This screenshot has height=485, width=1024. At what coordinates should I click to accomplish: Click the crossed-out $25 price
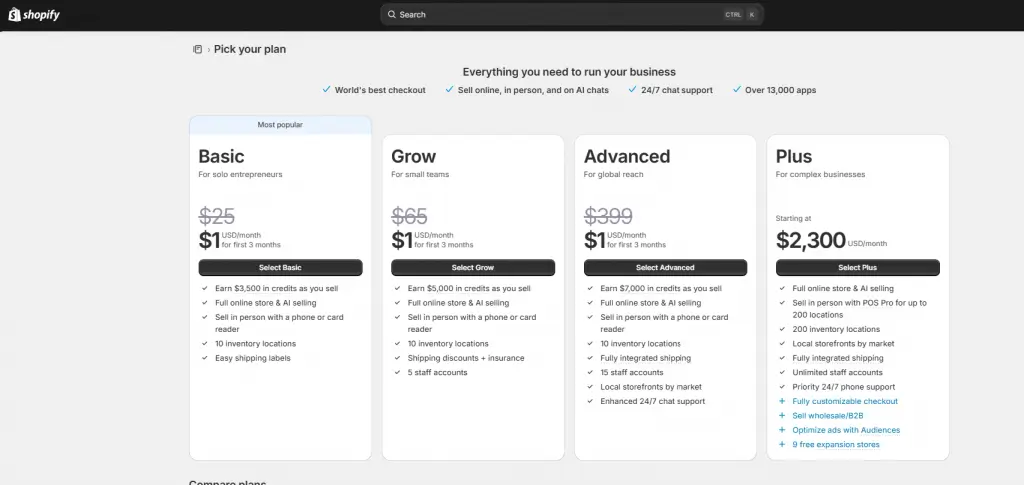pos(217,215)
